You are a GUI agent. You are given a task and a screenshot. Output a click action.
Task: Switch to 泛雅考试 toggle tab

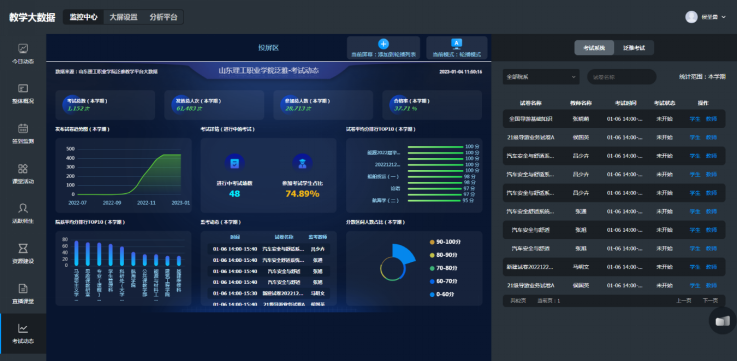[634, 48]
